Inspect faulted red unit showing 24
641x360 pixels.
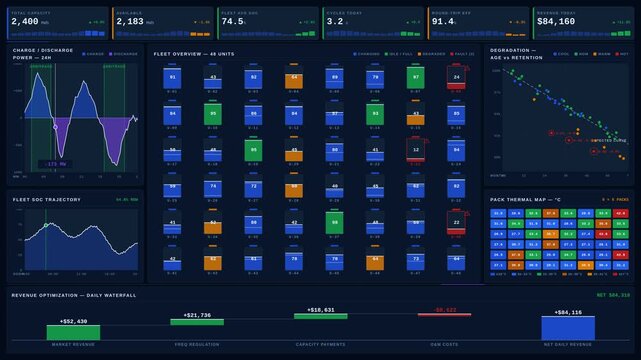(x=456, y=77)
